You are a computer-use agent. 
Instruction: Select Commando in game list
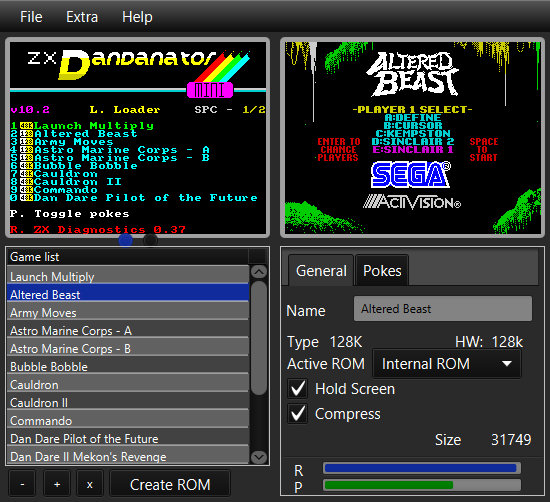coord(128,420)
